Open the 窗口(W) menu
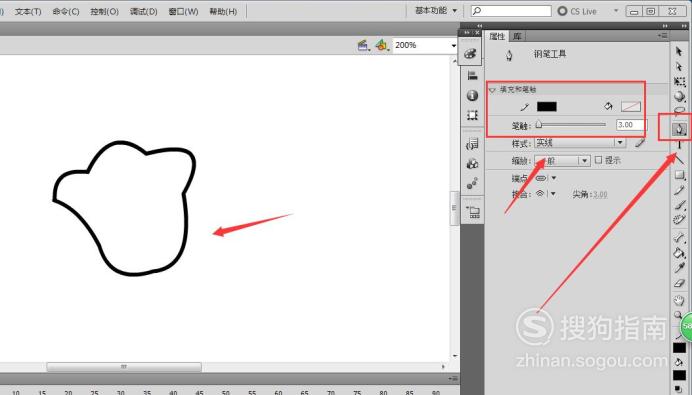692x395 pixels. click(x=184, y=11)
